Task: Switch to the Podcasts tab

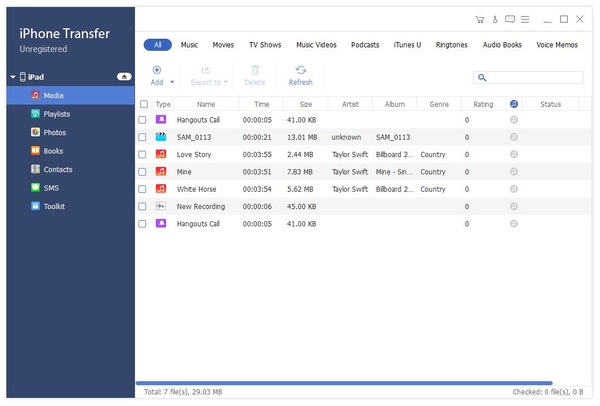Action: (x=365, y=45)
